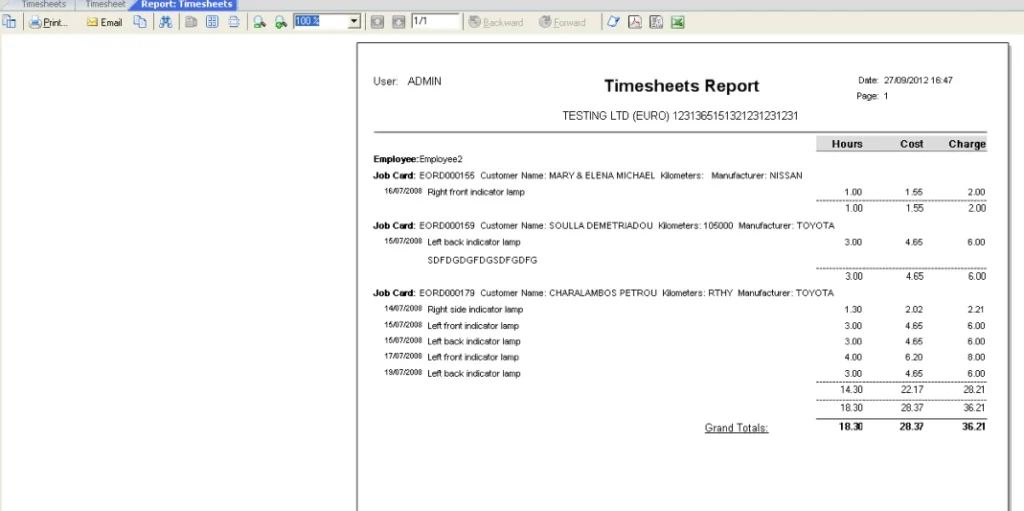The height and width of the screenshot is (511, 1024).
Task: Click the Charge column header
Action: tap(967, 144)
